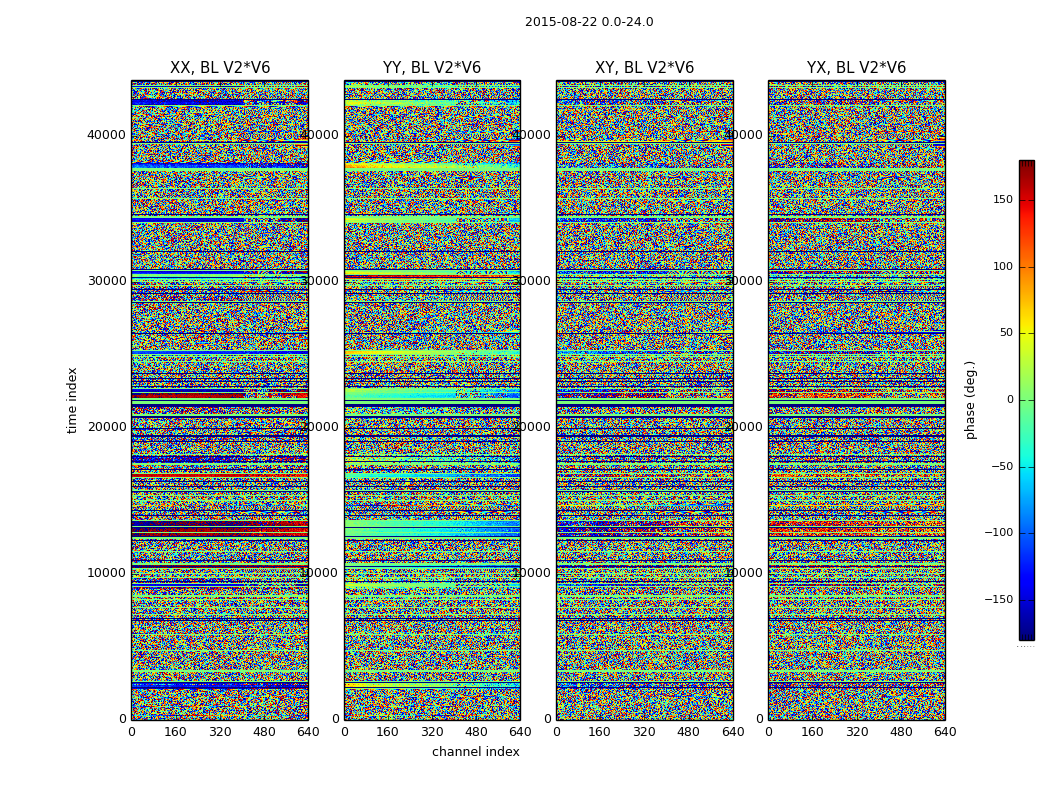
Task: Select the 'XX, BL V2*V6' subplot title
Action: [x=220, y=68]
